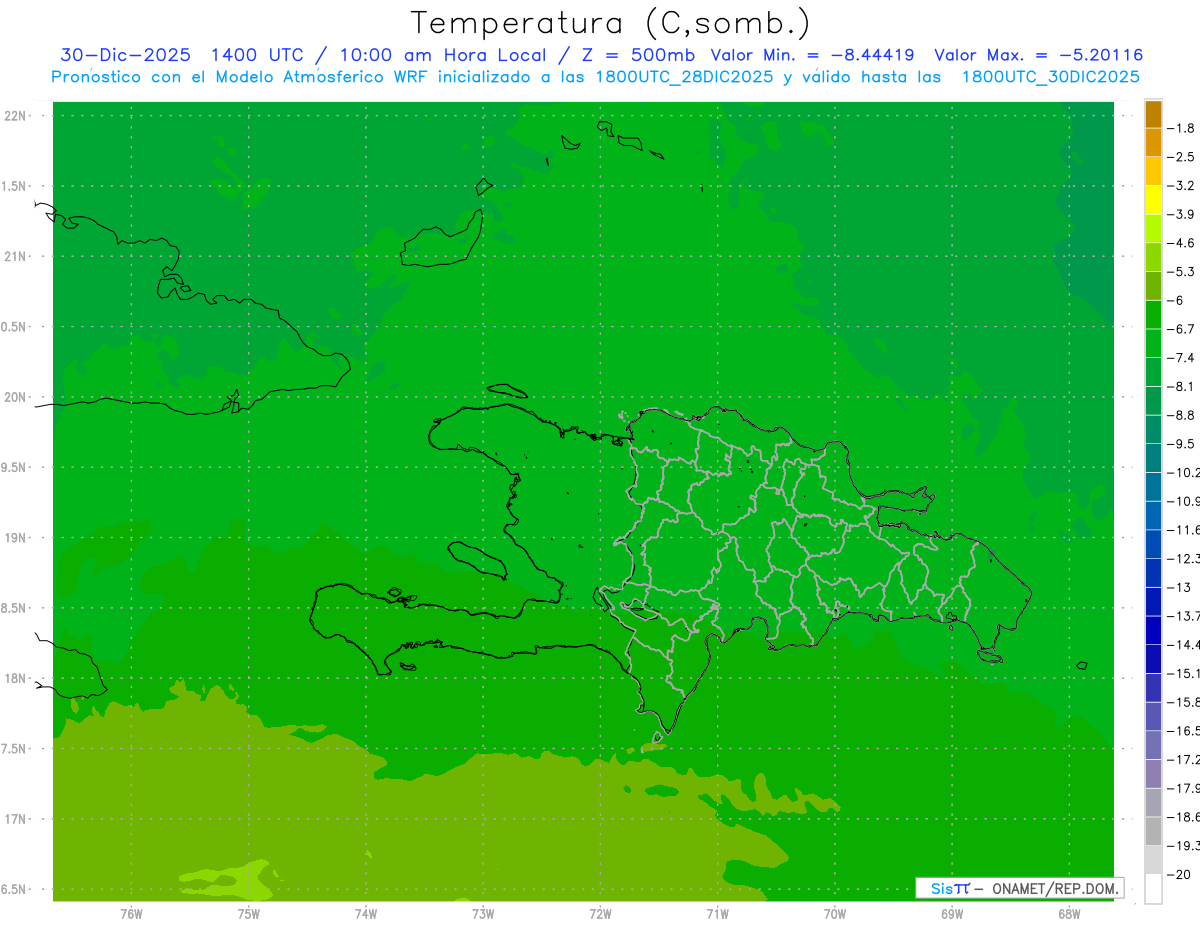Click the '-19.3' colorbar value

[1183, 846]
